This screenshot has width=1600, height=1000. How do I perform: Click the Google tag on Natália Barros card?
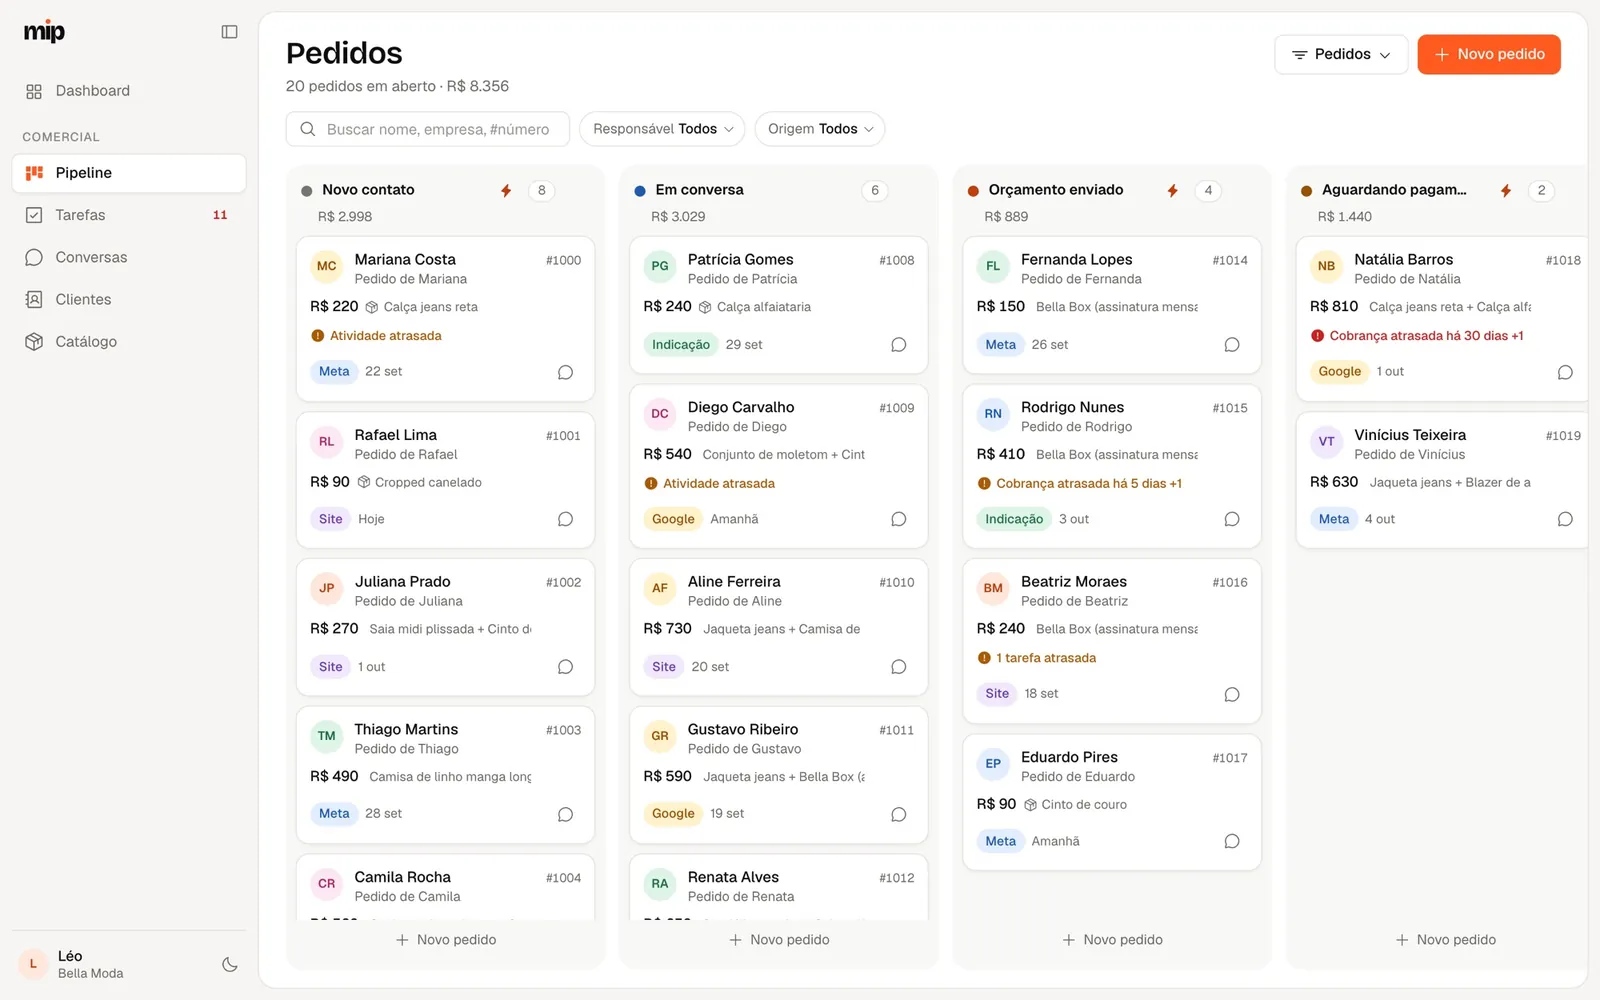[x=1340, y=372]
